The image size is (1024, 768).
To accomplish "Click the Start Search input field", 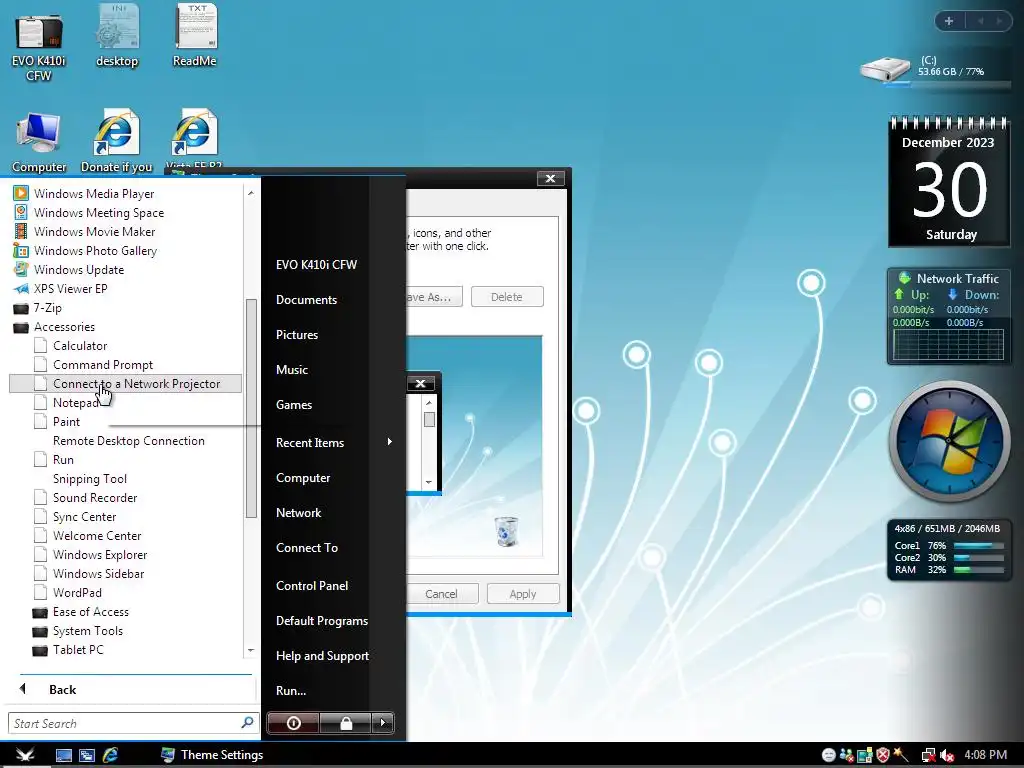I will 131,723.
